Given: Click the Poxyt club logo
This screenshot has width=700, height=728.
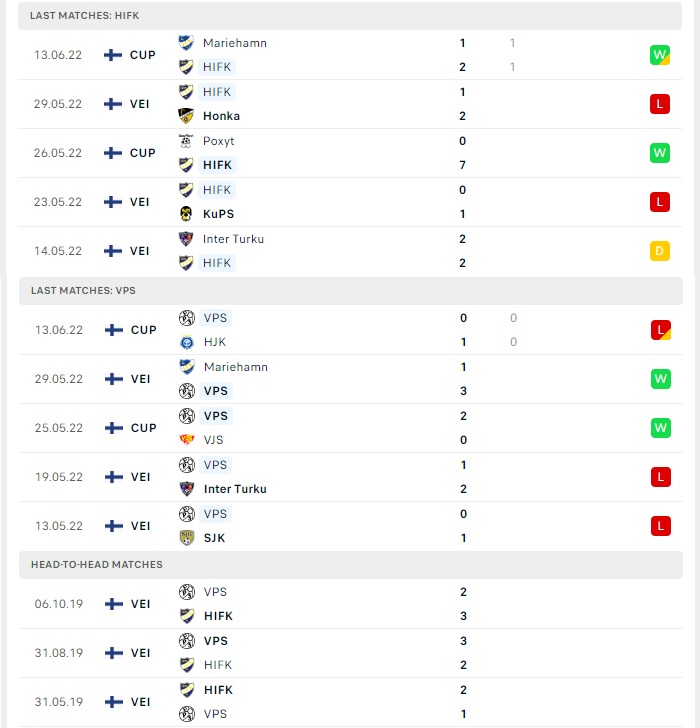Looking at the screenshot, I should coord(186,141).
